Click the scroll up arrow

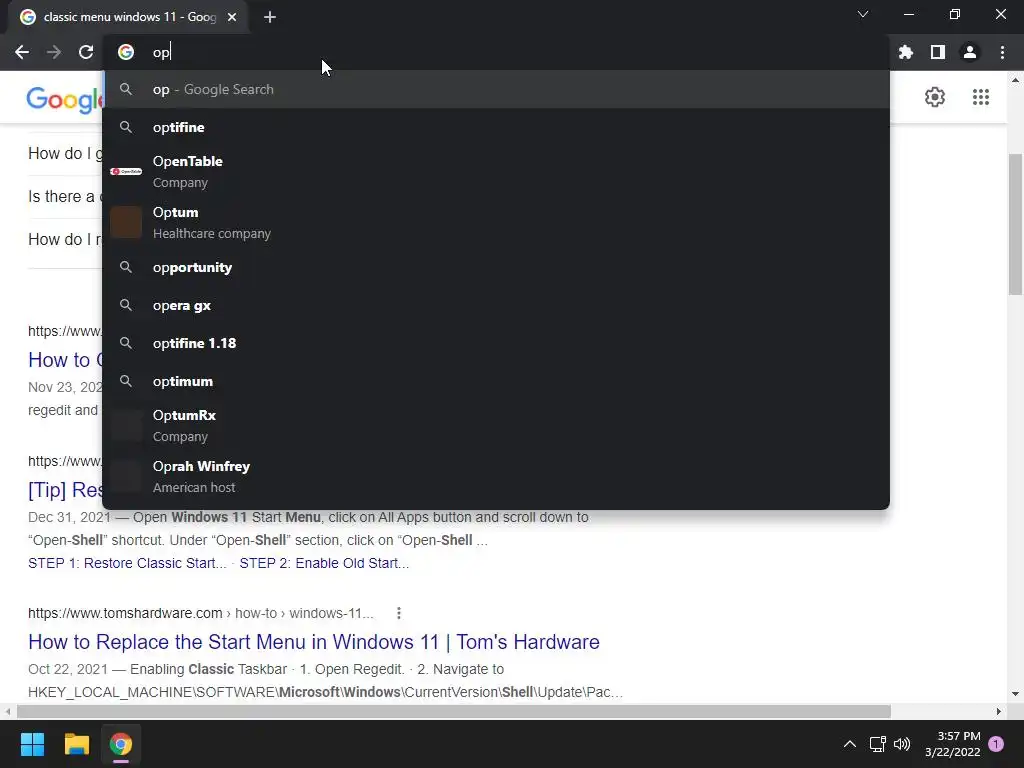click(1015, 80)
